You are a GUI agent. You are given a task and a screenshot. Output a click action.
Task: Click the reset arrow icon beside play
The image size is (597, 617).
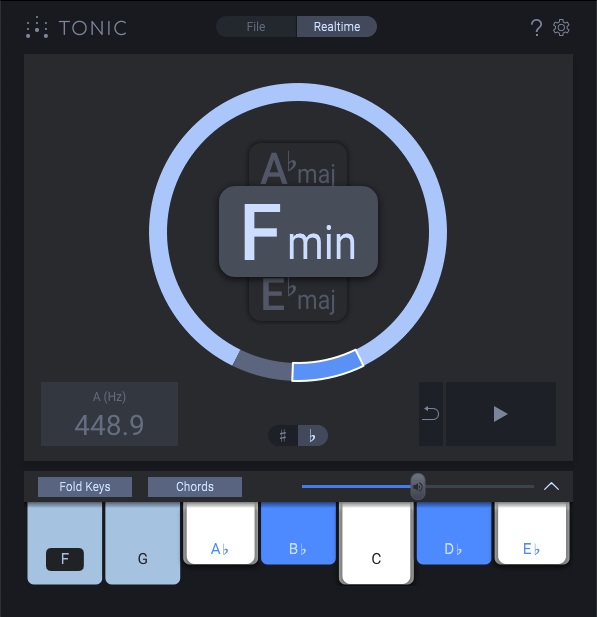[431, 414]
